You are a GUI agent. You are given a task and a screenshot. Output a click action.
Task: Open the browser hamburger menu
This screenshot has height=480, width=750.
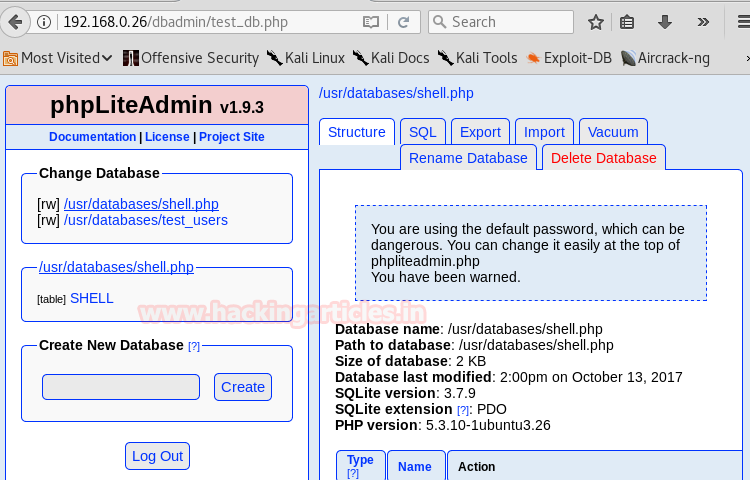(x=744, y=22)
